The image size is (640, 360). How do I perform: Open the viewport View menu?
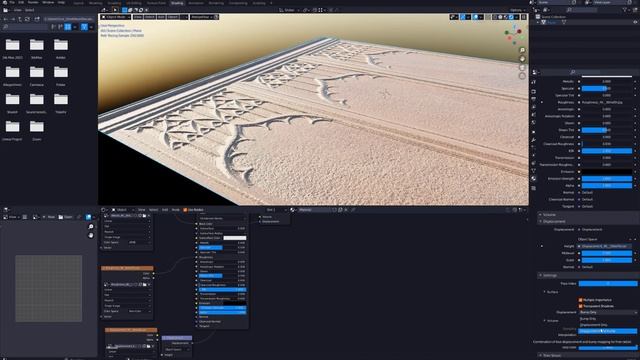[x=138, y=17]
